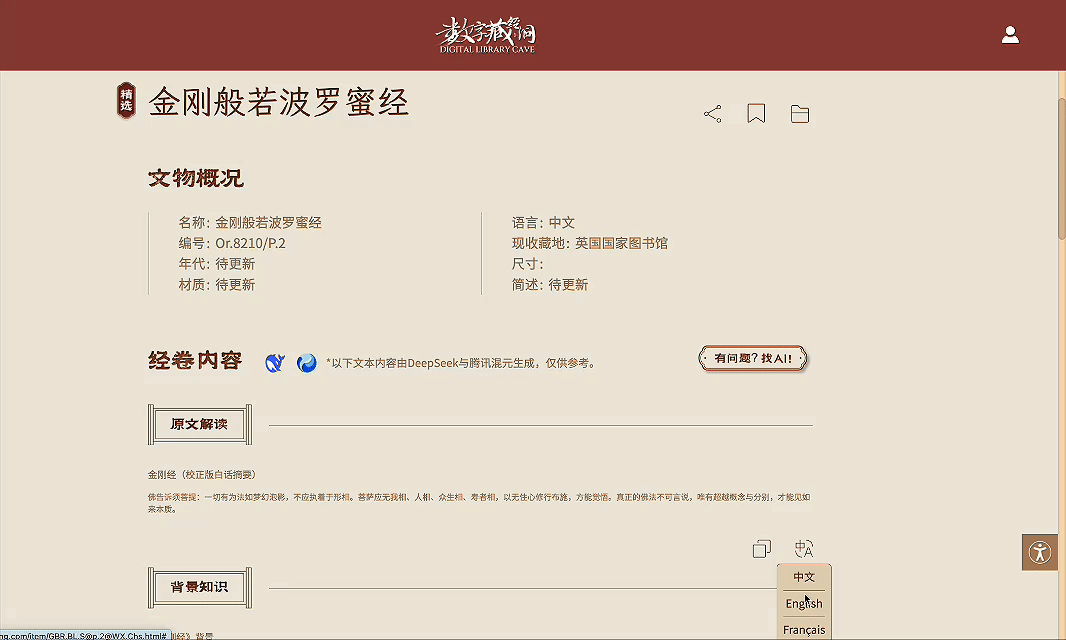The width and height of the screenshot is (1066, 640).
Task: Pick Français from the language list
Action: [804, 630]
